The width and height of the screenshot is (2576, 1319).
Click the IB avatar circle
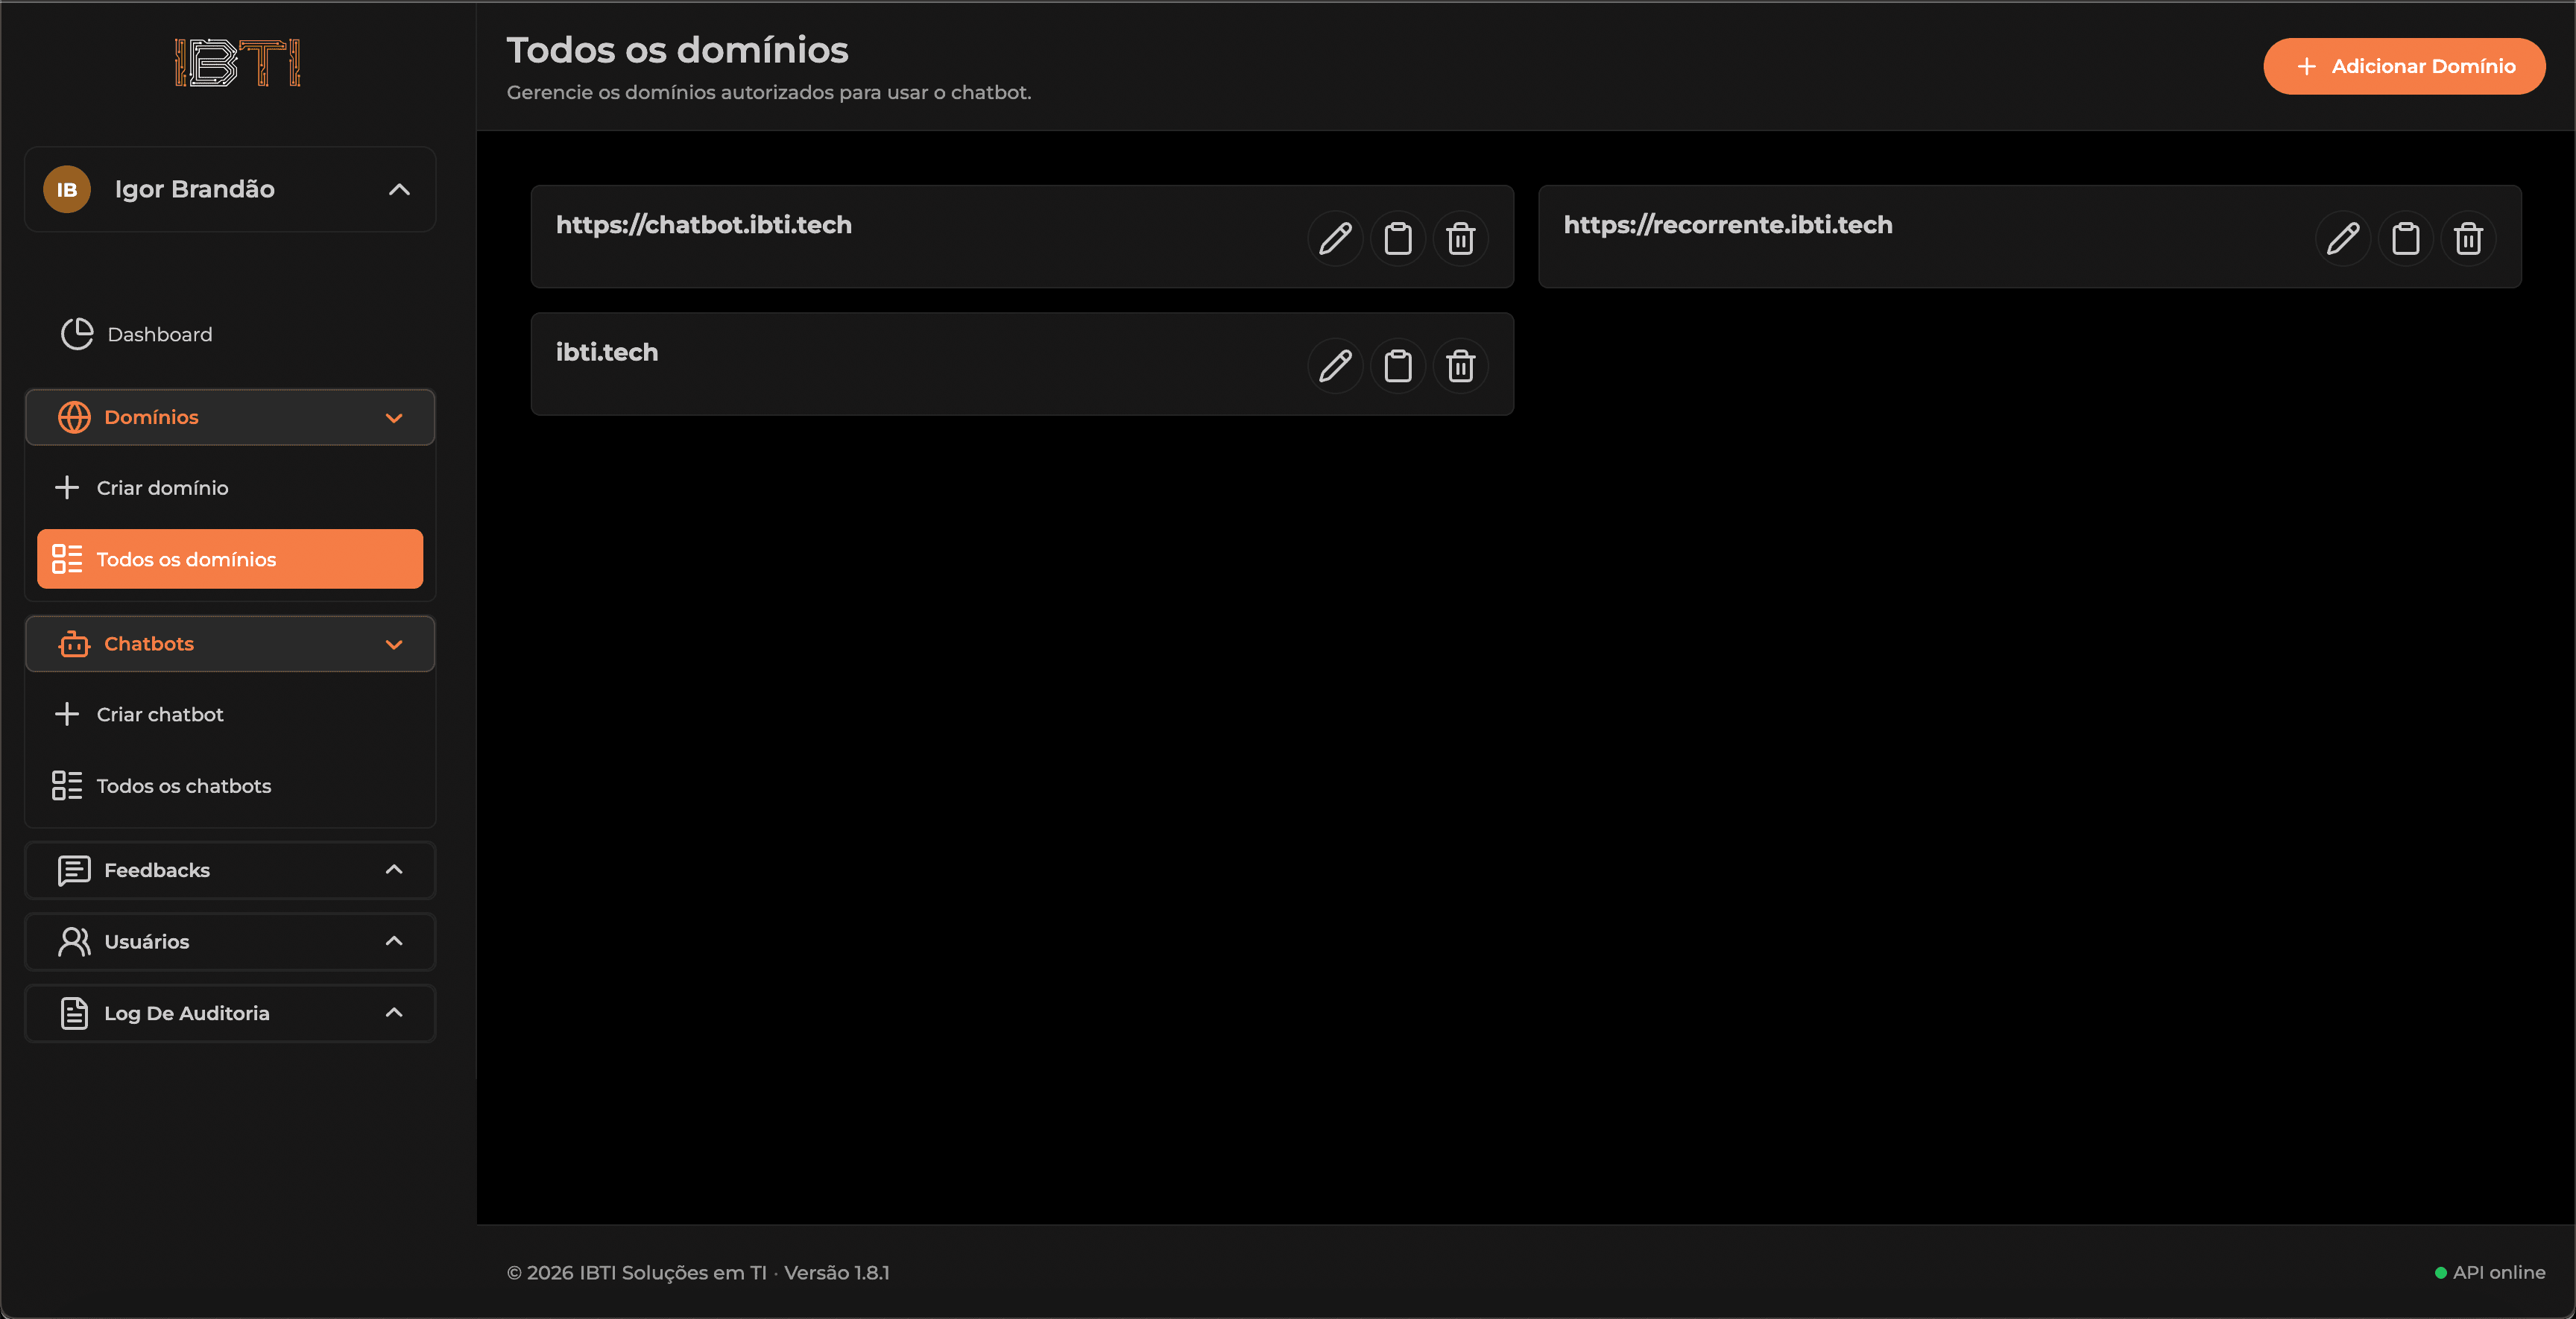[x=66, y=189]
